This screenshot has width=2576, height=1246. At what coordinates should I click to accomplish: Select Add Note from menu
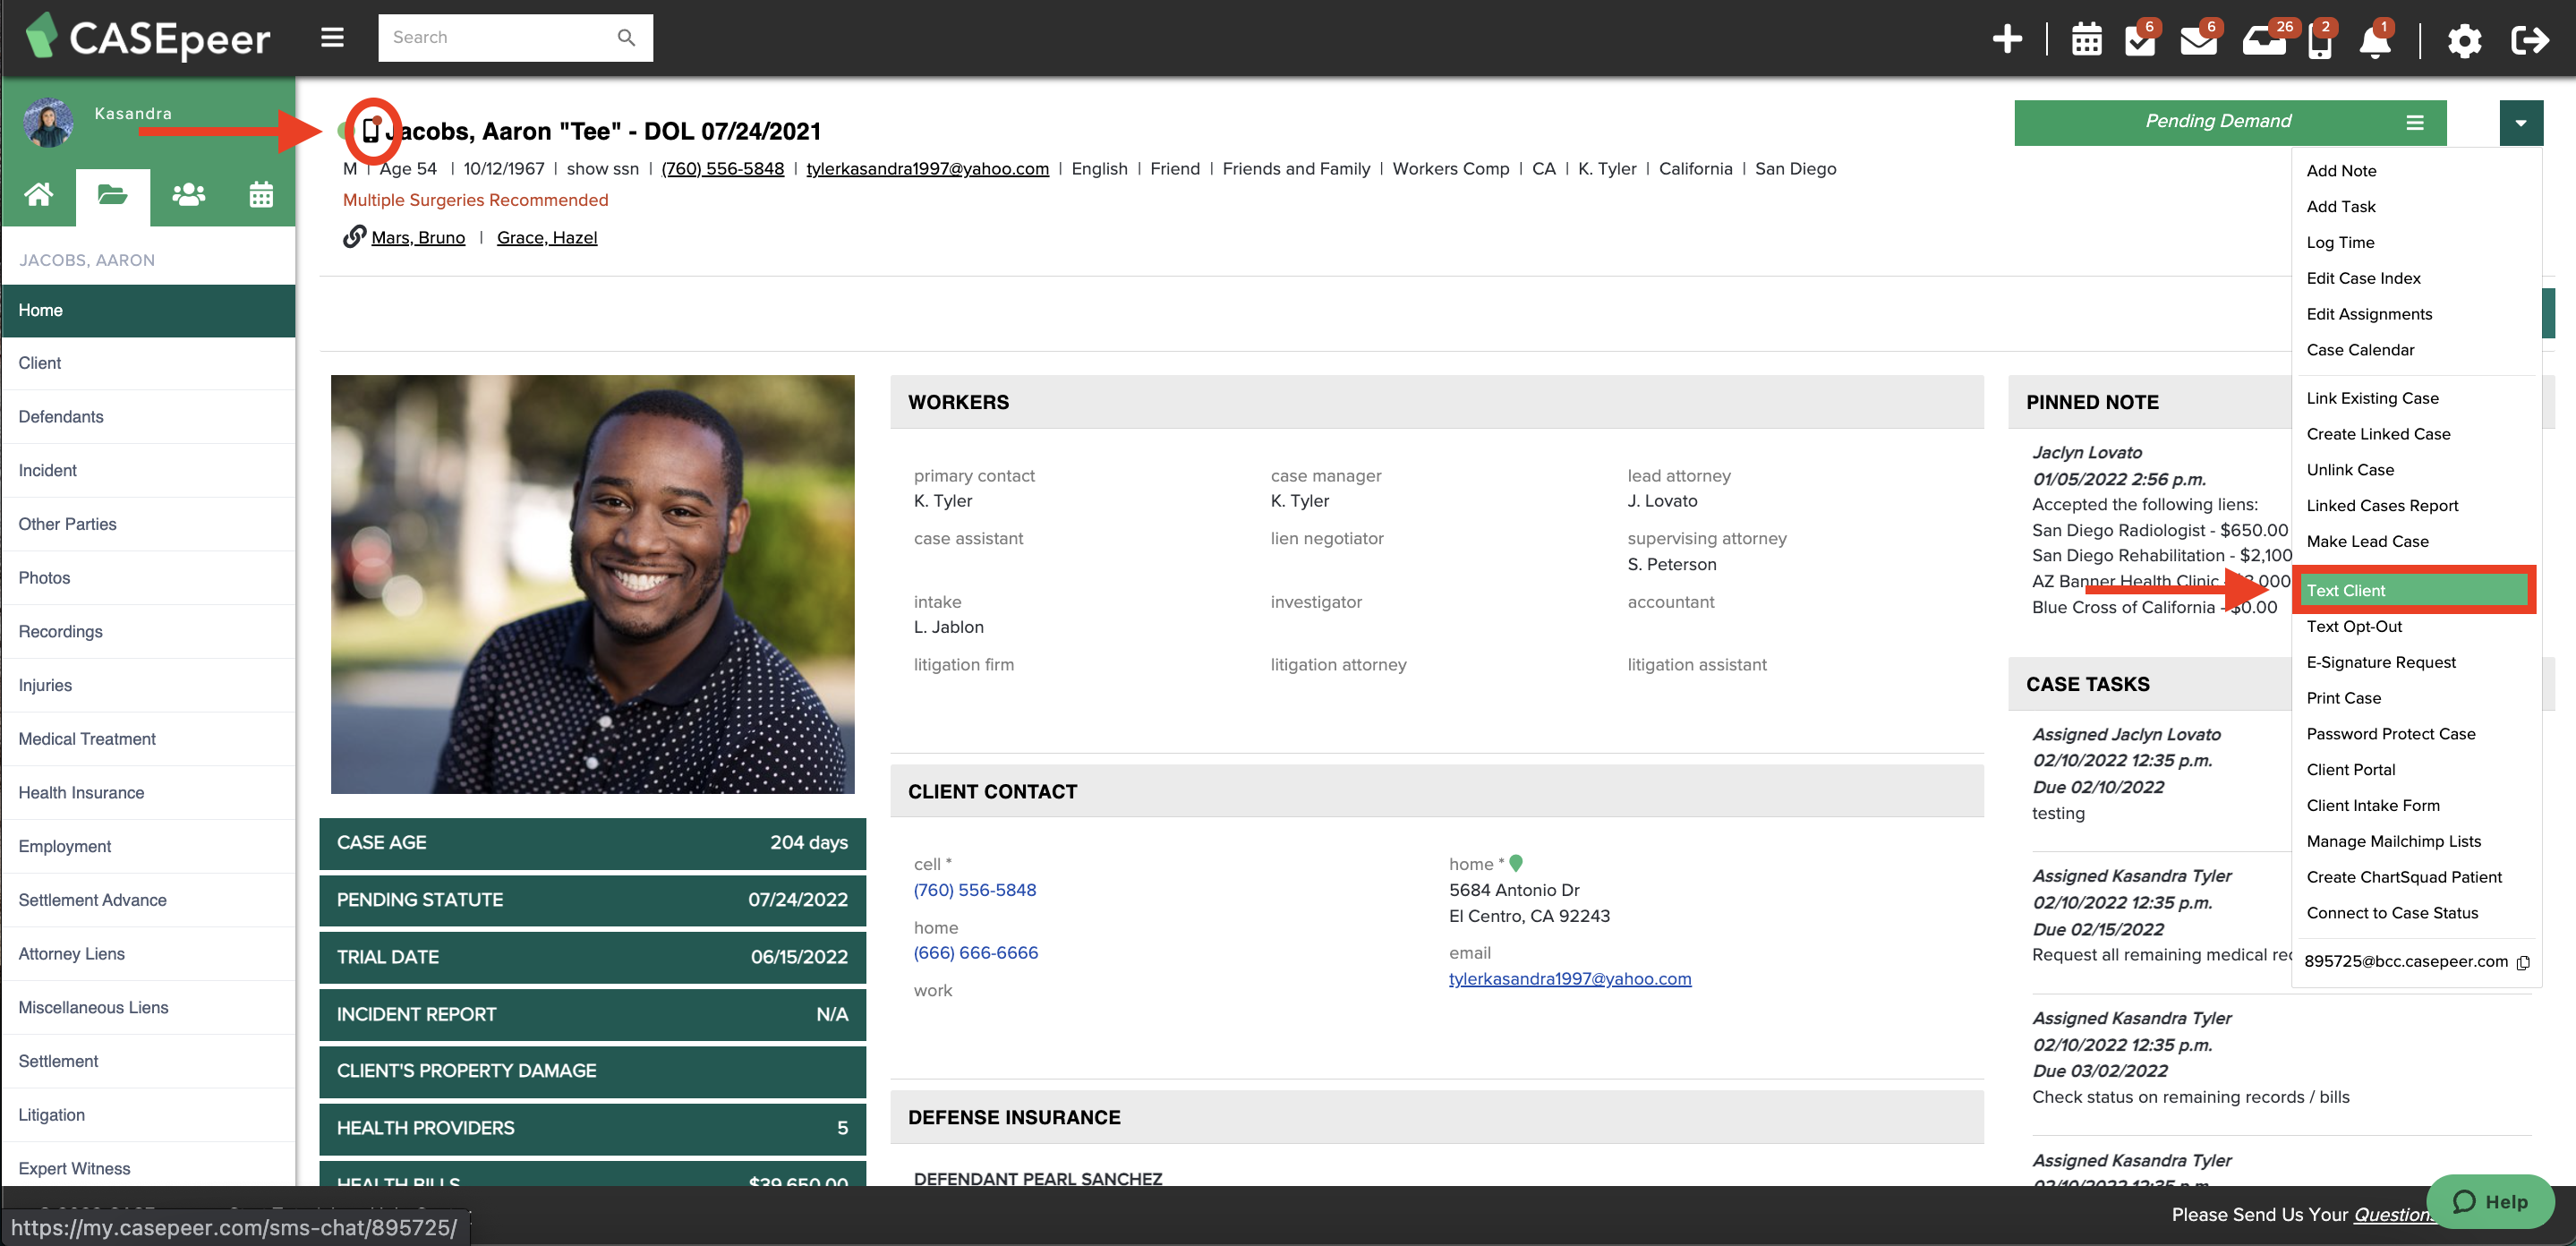2342,170
